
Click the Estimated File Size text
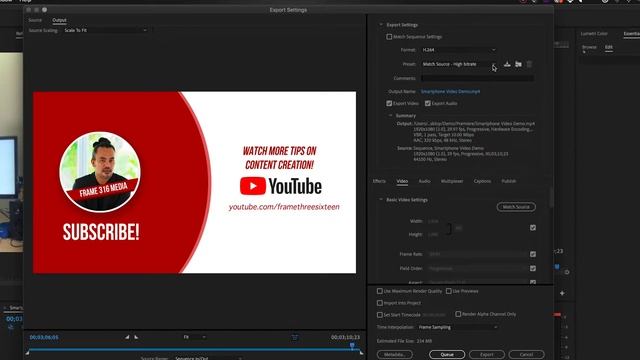404,341
